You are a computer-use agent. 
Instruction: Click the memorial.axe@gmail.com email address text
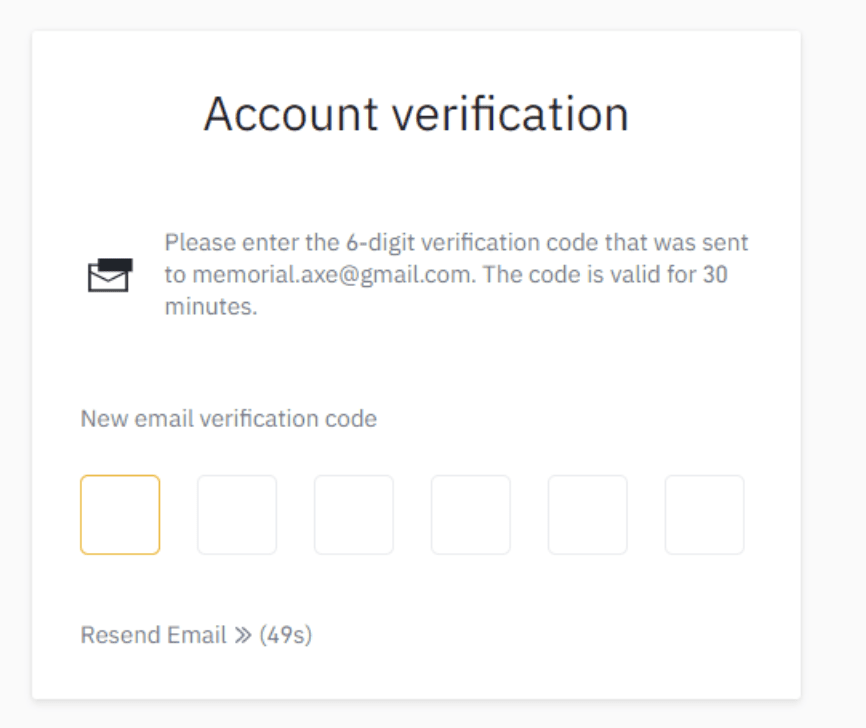(x=334, y=275)
